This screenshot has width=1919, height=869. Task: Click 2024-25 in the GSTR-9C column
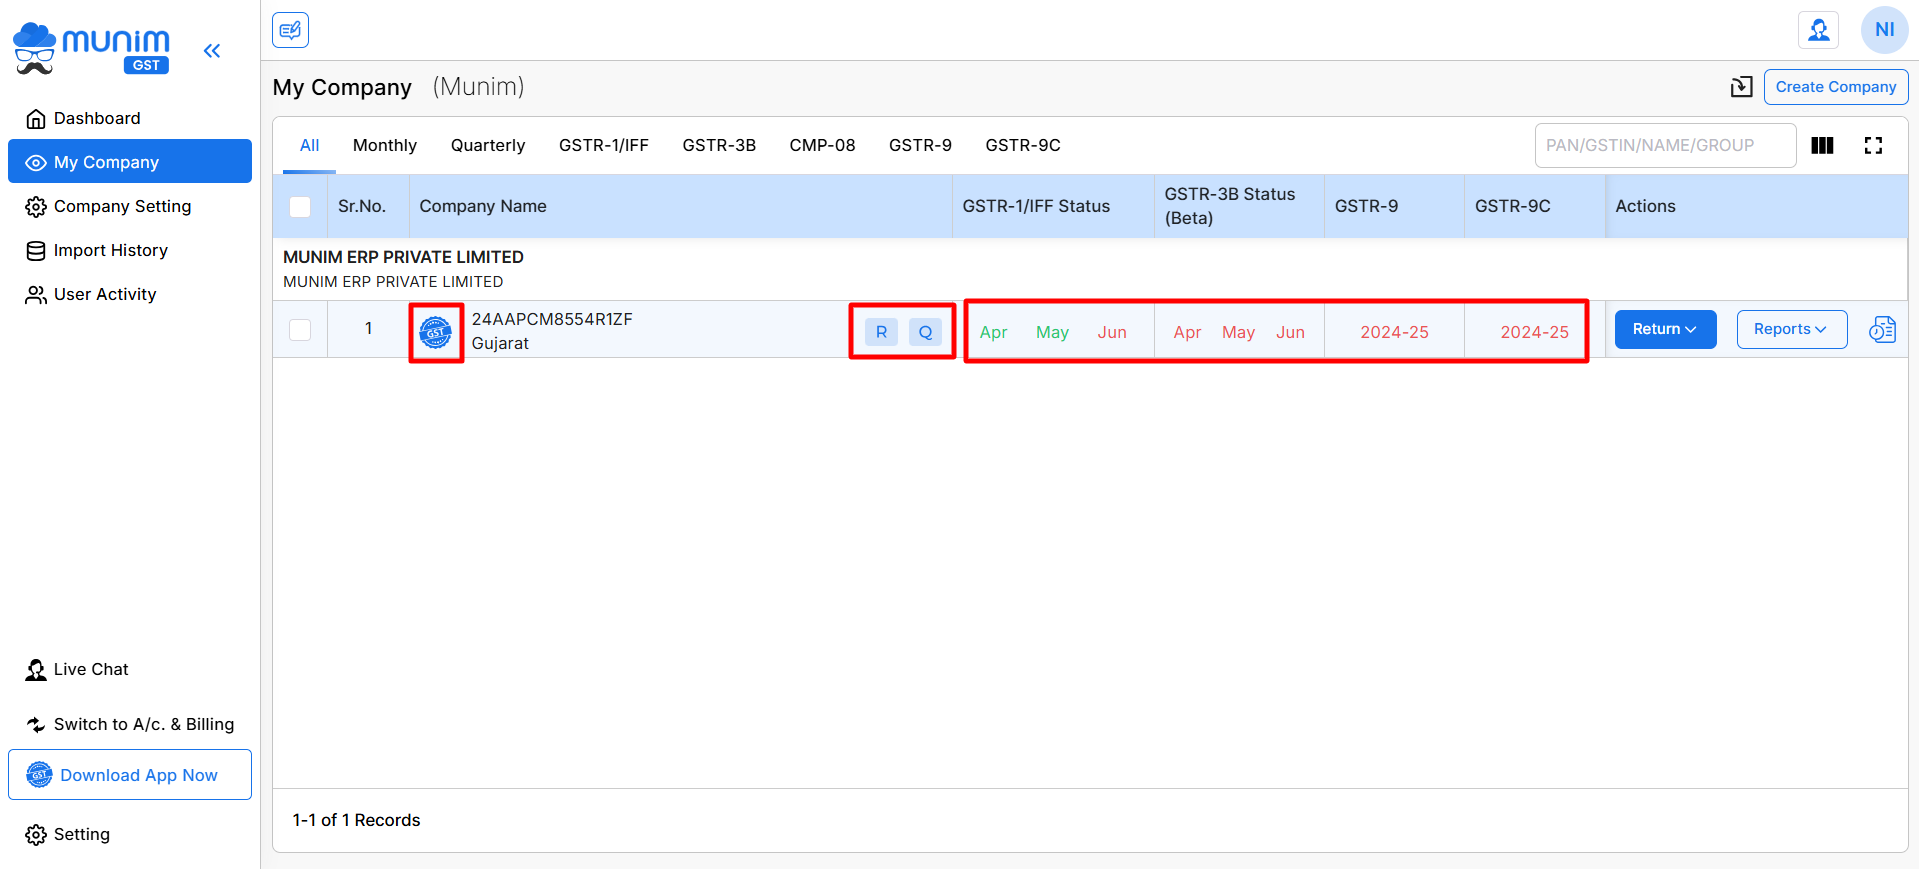pos(1534,333)
